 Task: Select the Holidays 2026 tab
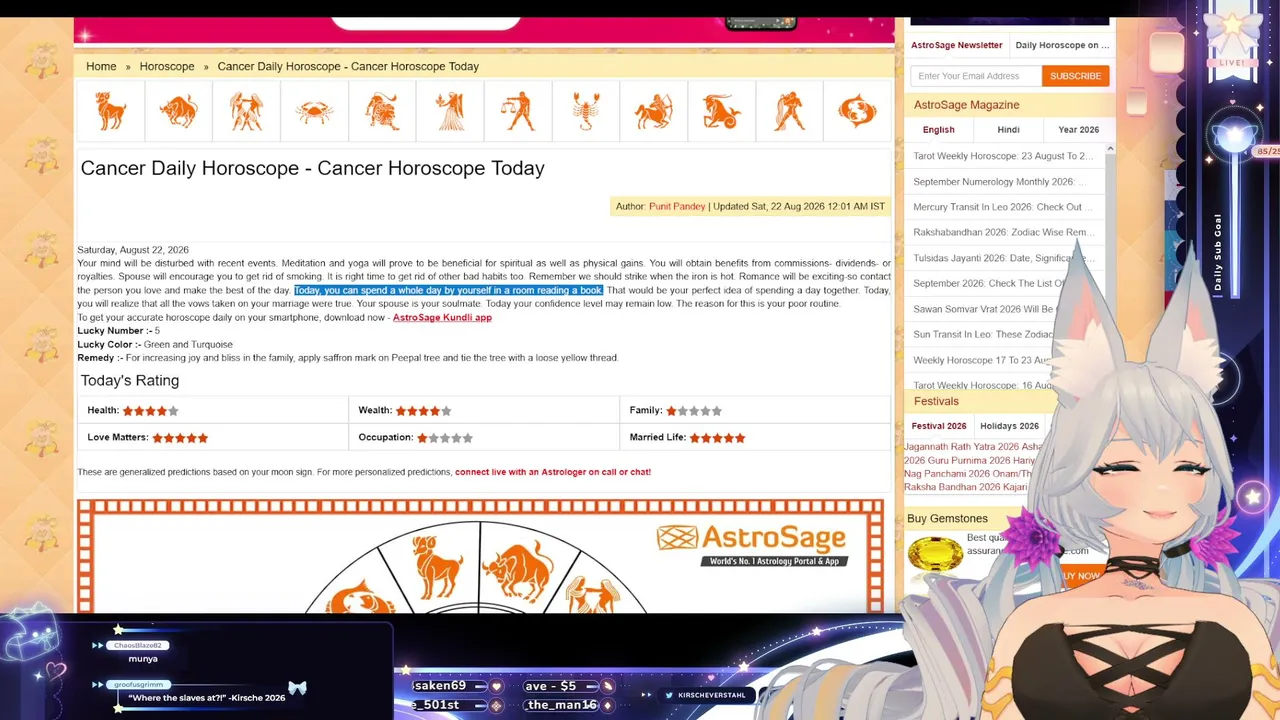coord(1009,426)
